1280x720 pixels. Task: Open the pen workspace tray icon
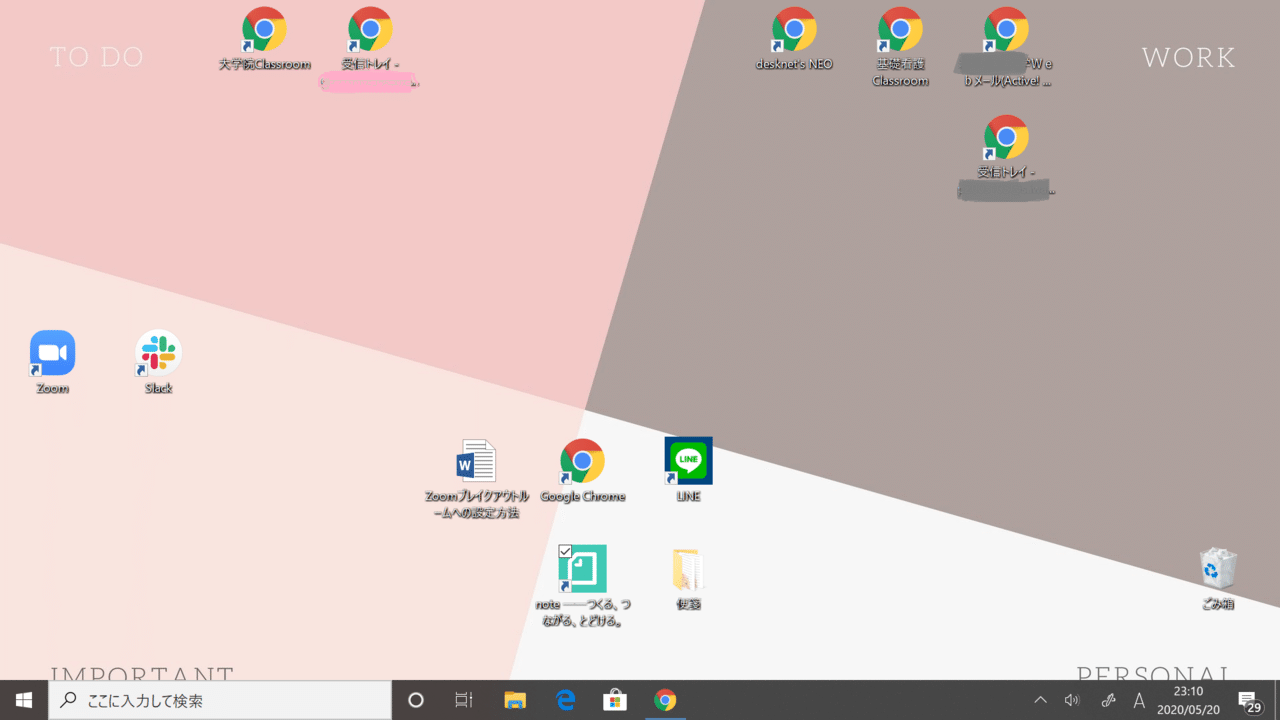tap(1107, 700)
